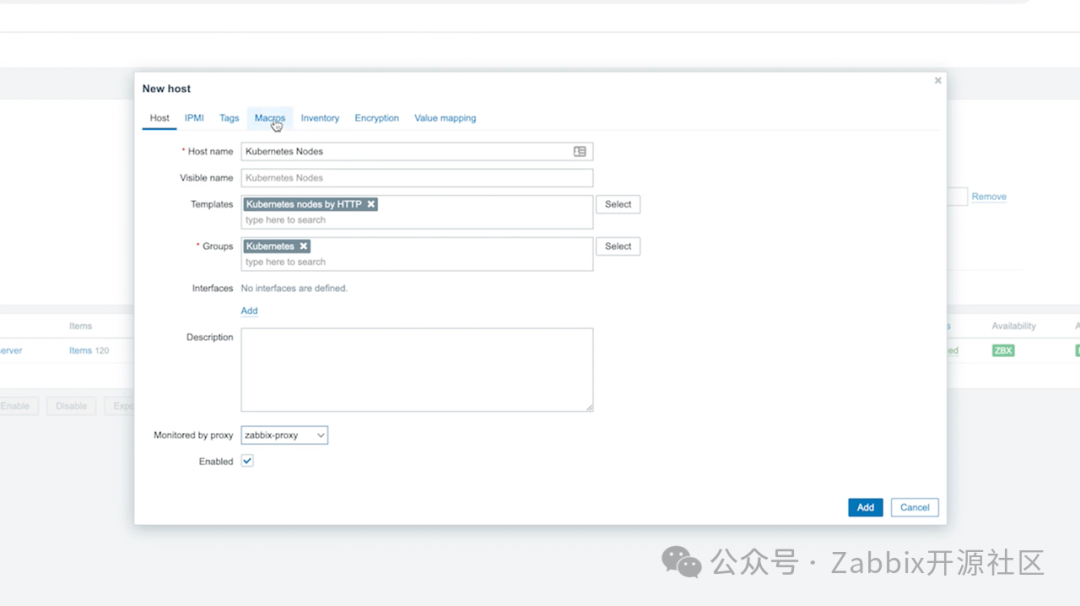Image resolution: width=1080 pixels, height=606 pixels.
Task: Toggle the Enabled checkbox
Action: coord(247,461)
